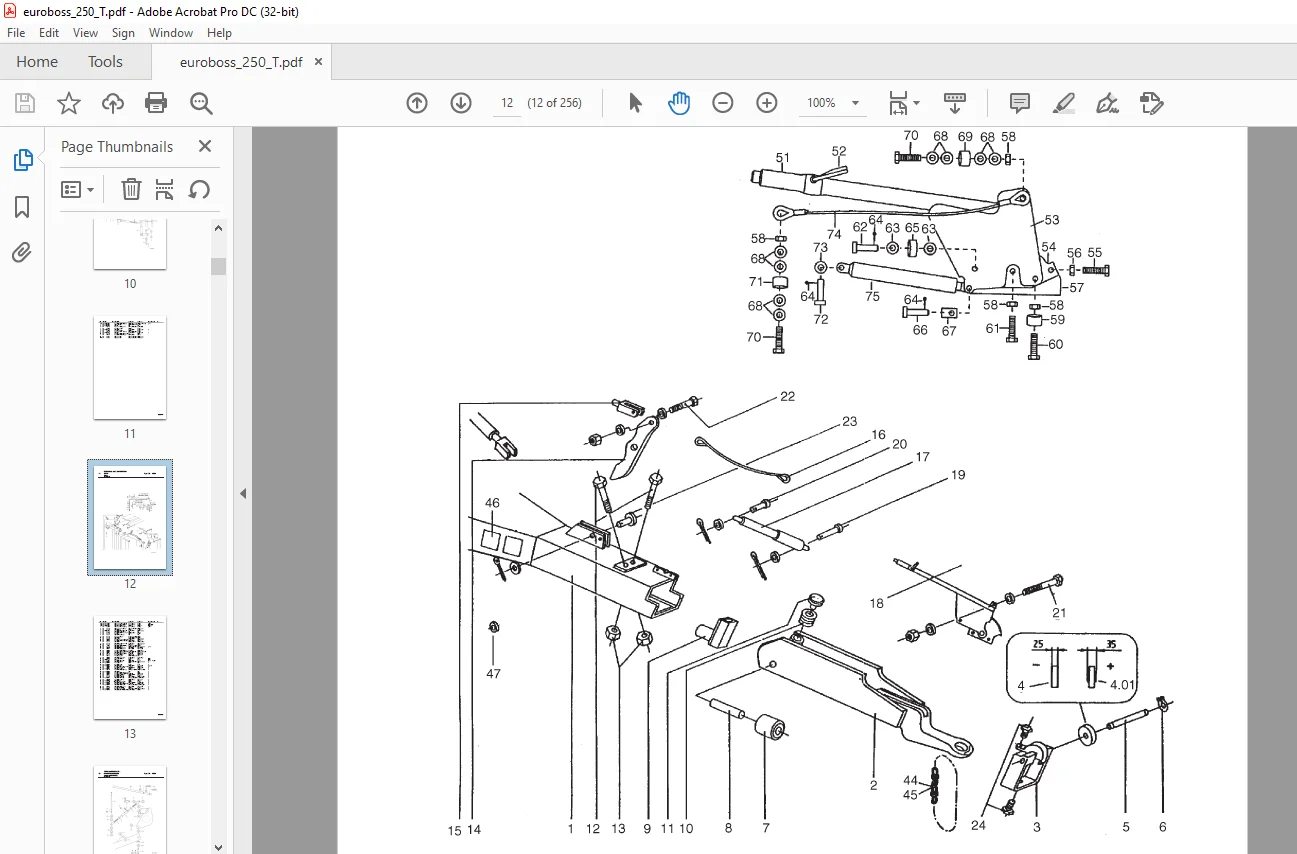Toggle the Bookmarks panel icon
Image resolution: width=1297 pixels, height=854 pixels.
coord(22,207)
